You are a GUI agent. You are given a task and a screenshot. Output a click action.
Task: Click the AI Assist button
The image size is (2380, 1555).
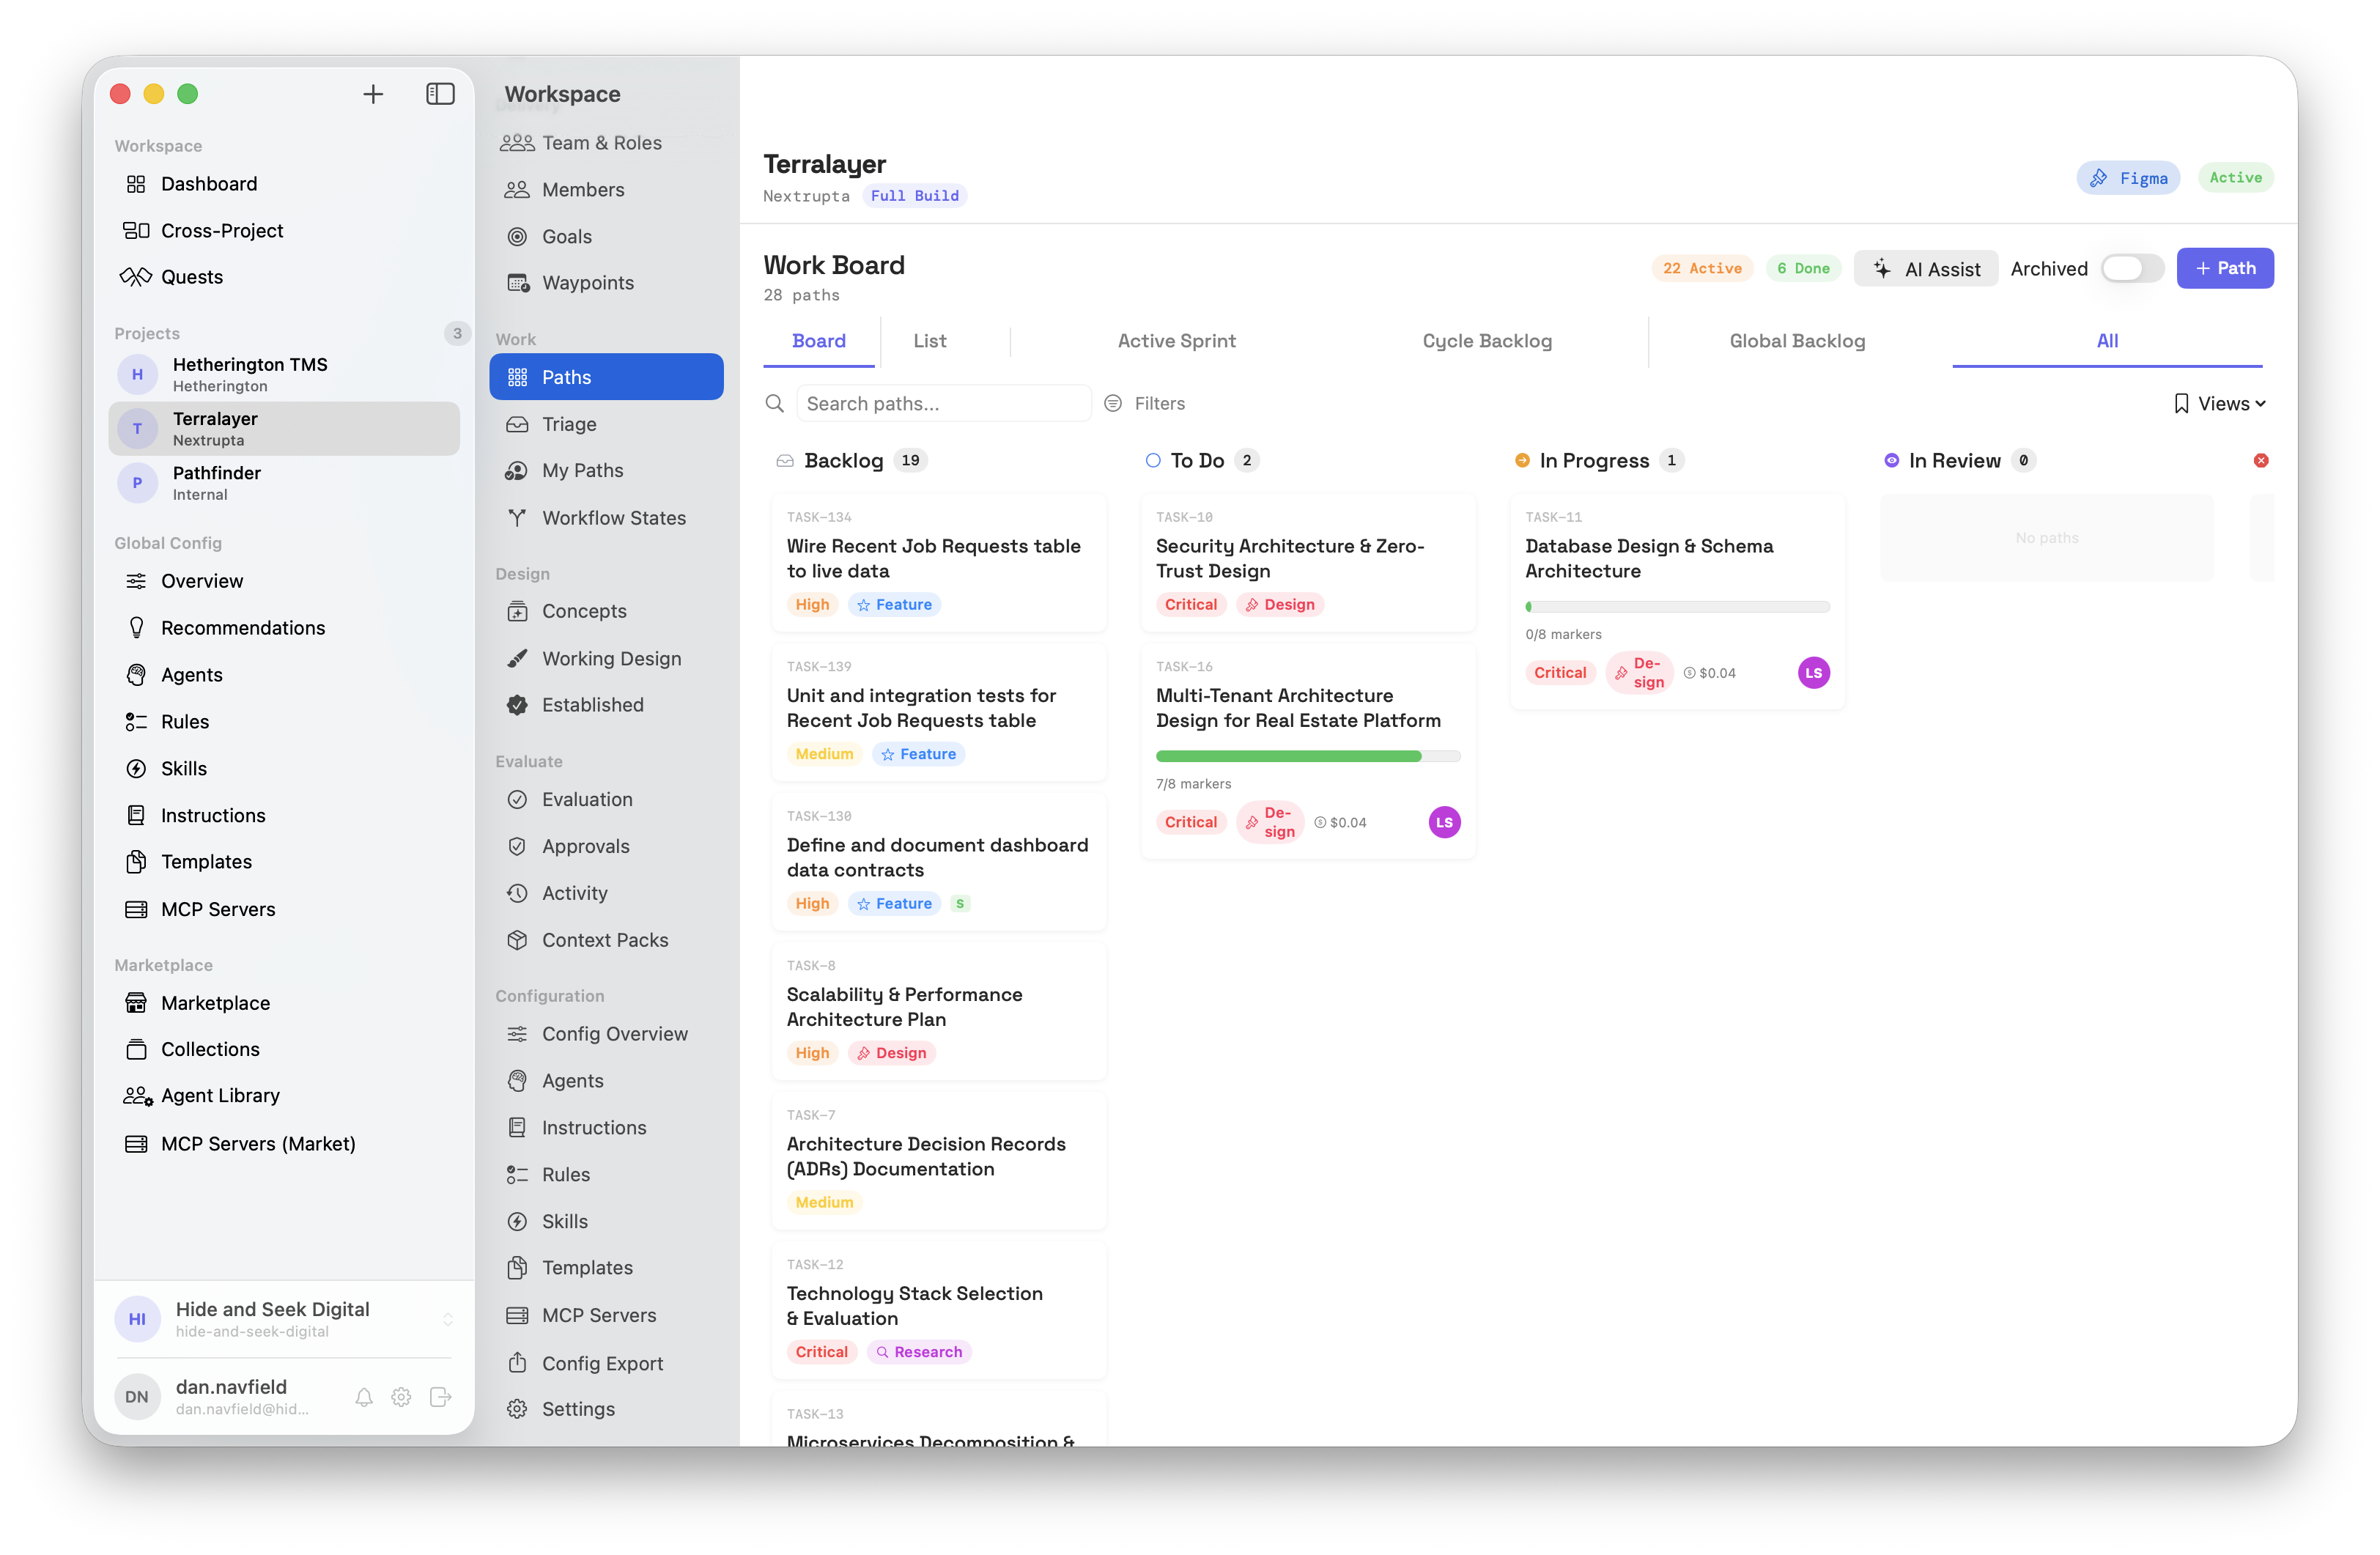pos(1925,268)
